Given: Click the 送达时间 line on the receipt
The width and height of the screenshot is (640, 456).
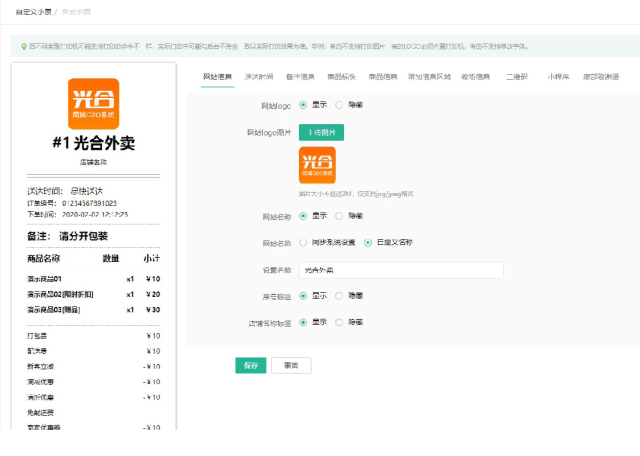Looking at the screenshot, I should (x=65, y=191).
